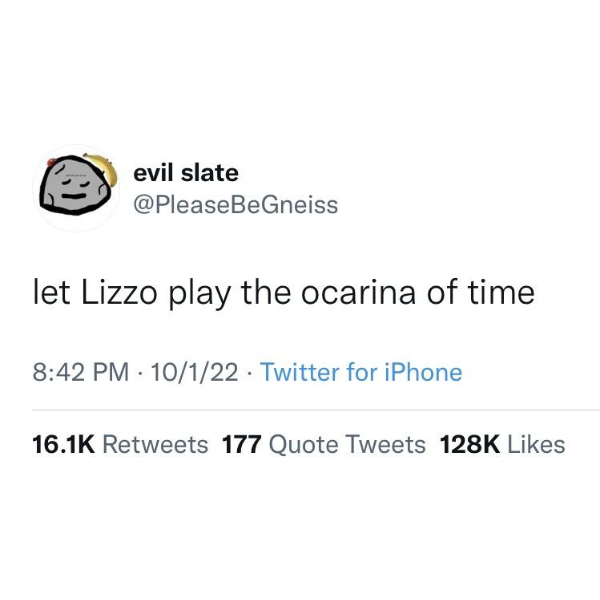Click the phrase ocarina of time

click(x=418, y=293)
